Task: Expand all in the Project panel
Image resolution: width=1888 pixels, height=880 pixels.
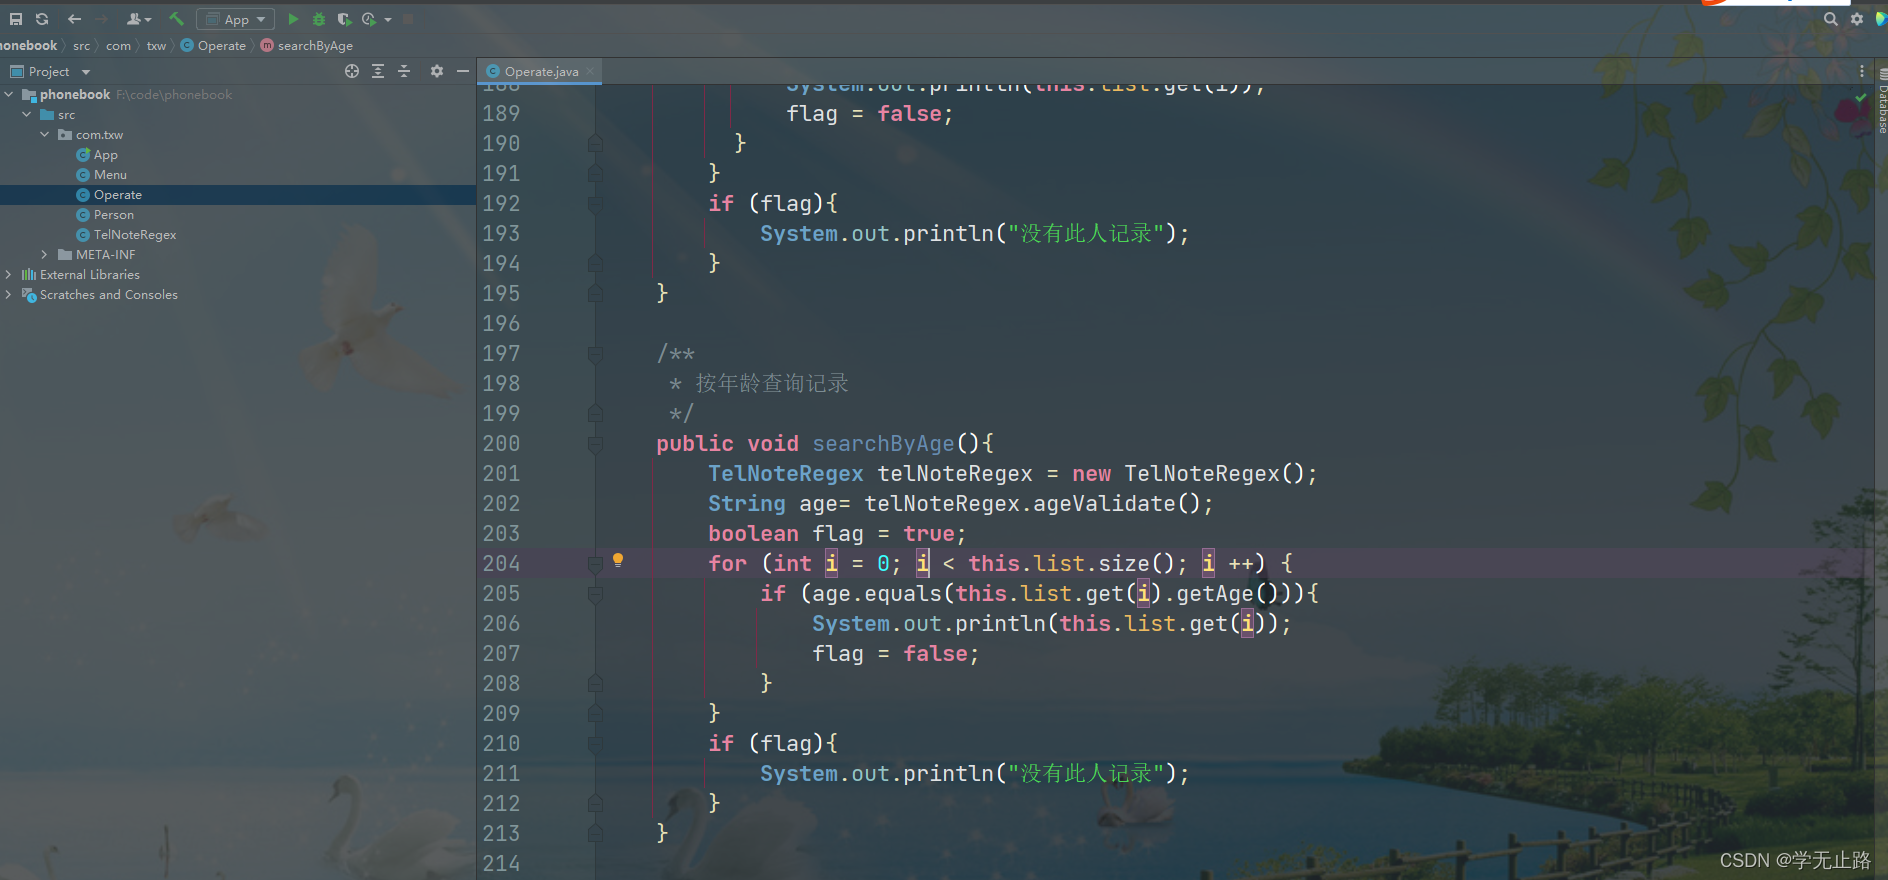Action: click(378, 71)
